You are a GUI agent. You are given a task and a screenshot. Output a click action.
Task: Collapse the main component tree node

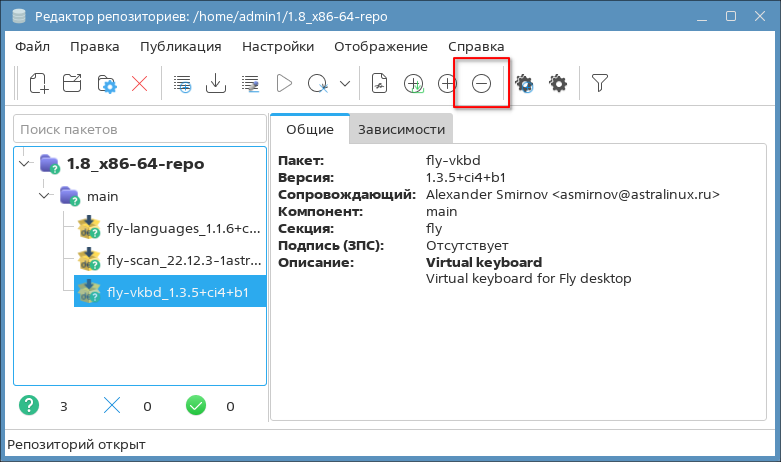pos(45,196)
